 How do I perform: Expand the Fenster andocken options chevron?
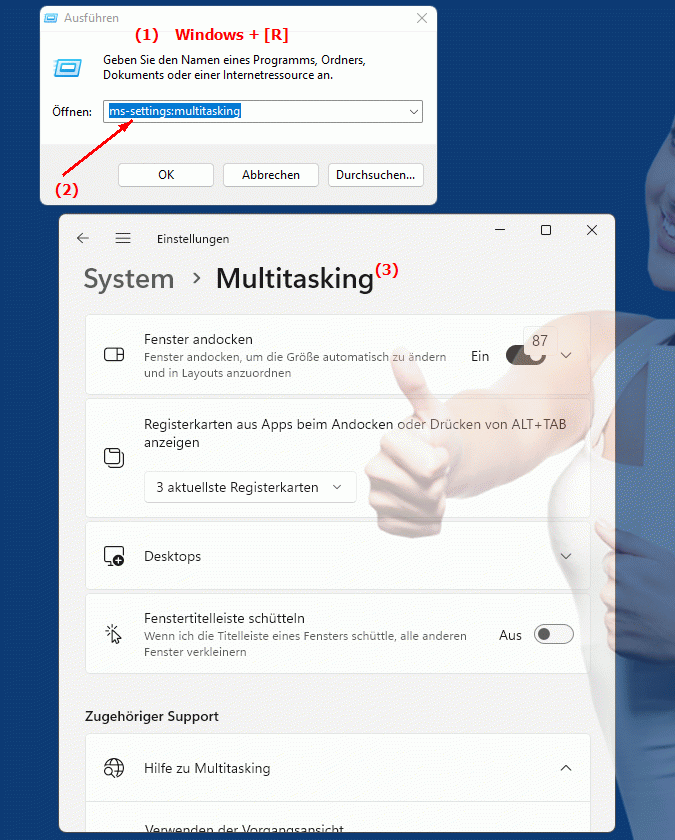point(566,355)
